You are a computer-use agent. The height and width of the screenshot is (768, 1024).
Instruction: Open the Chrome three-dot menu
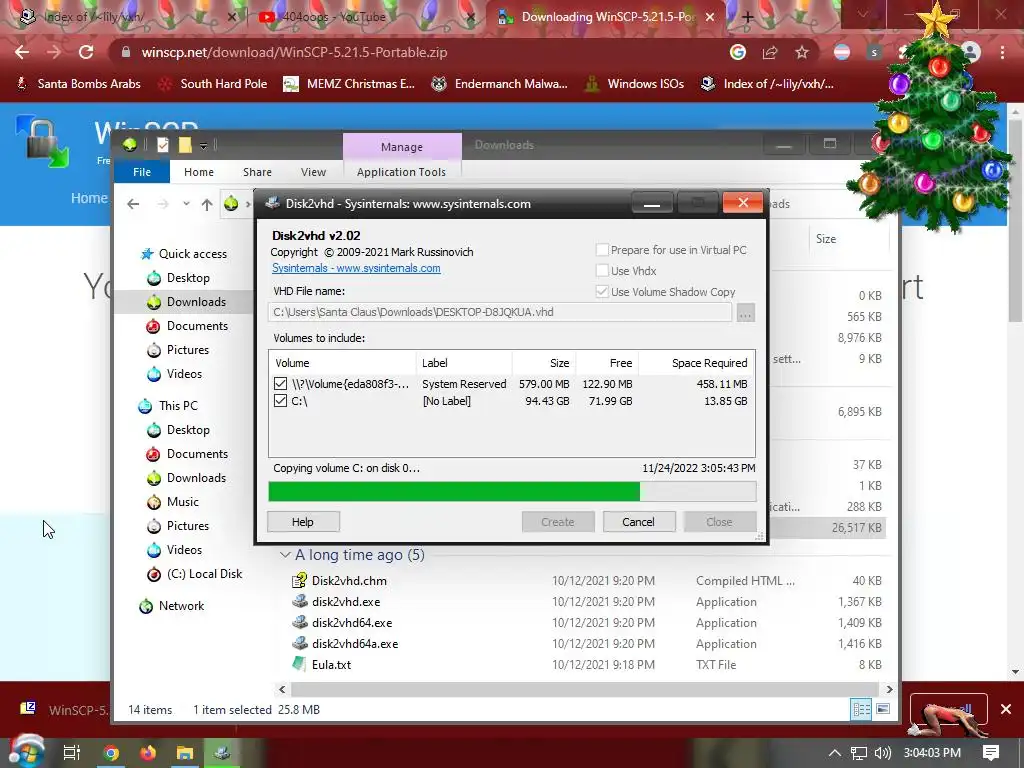pos(1002,52)
